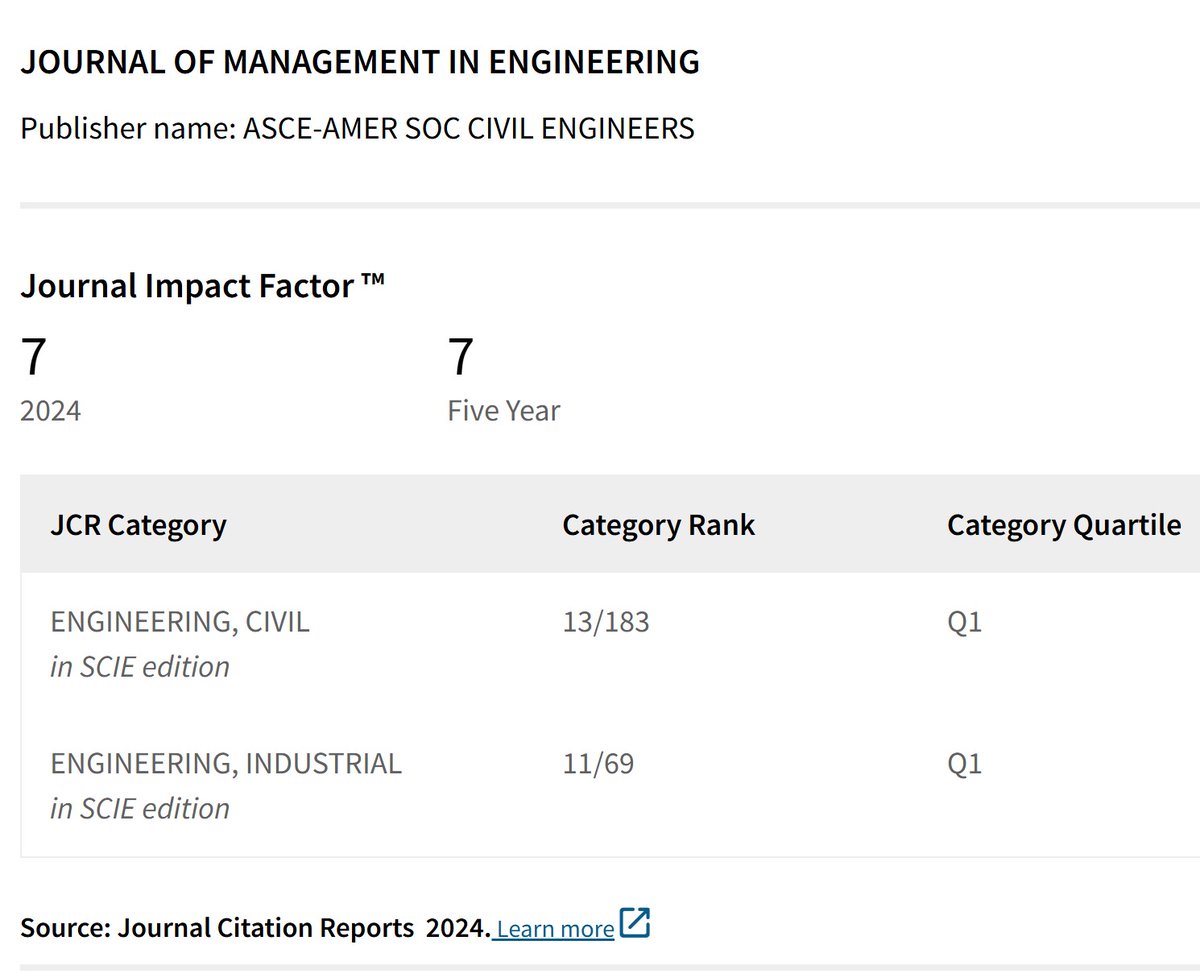The width and height of the screenshot is (1200, 978).
Task: Click the rank value 13/183
Action: click(x=606, y=622)
